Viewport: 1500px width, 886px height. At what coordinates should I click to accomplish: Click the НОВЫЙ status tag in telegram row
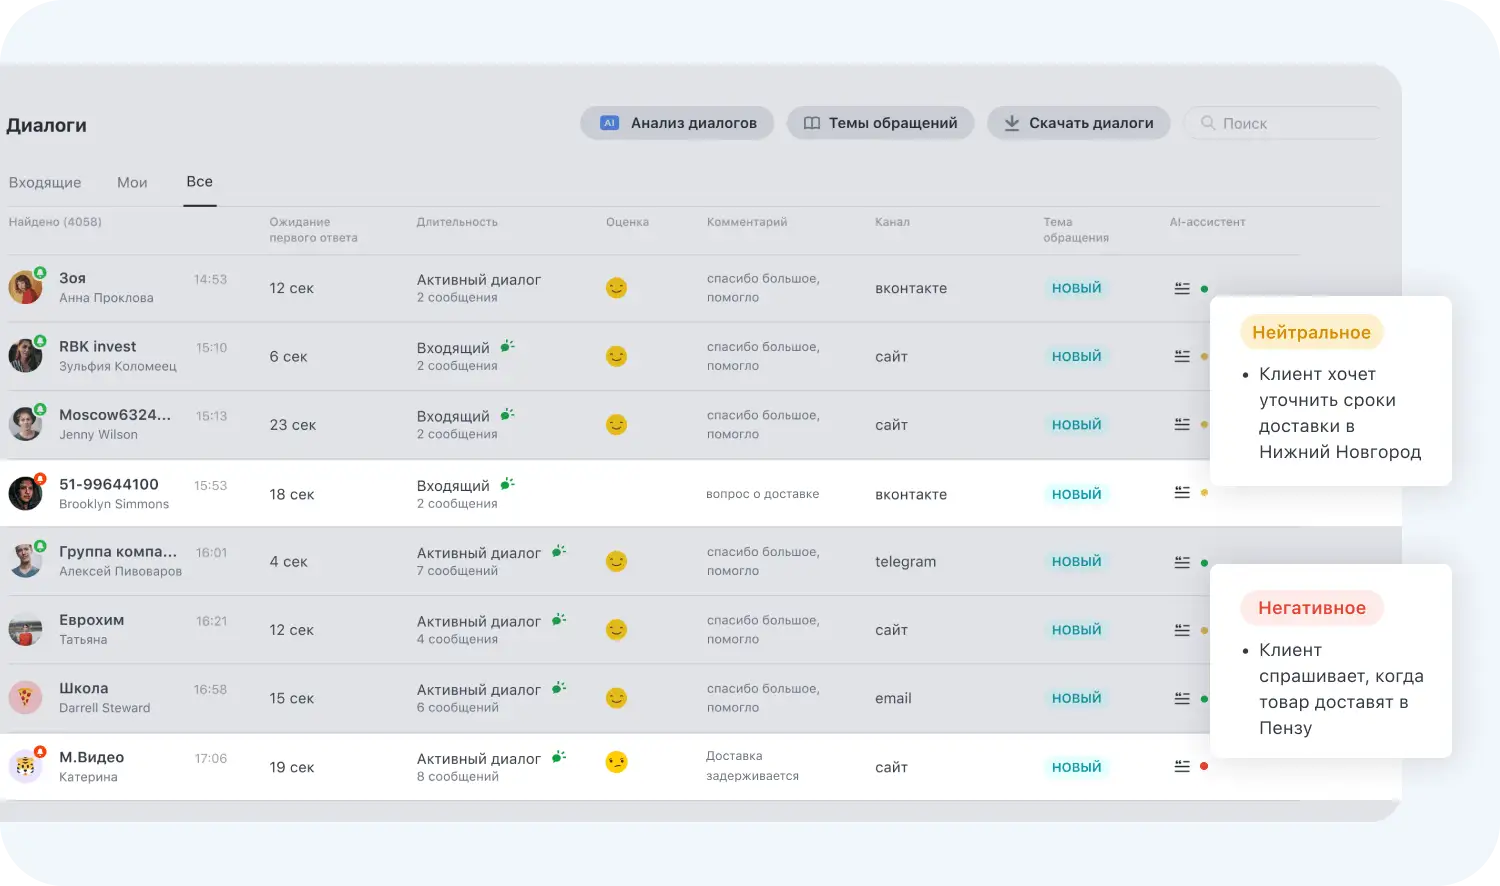[x=1076, y=562]
